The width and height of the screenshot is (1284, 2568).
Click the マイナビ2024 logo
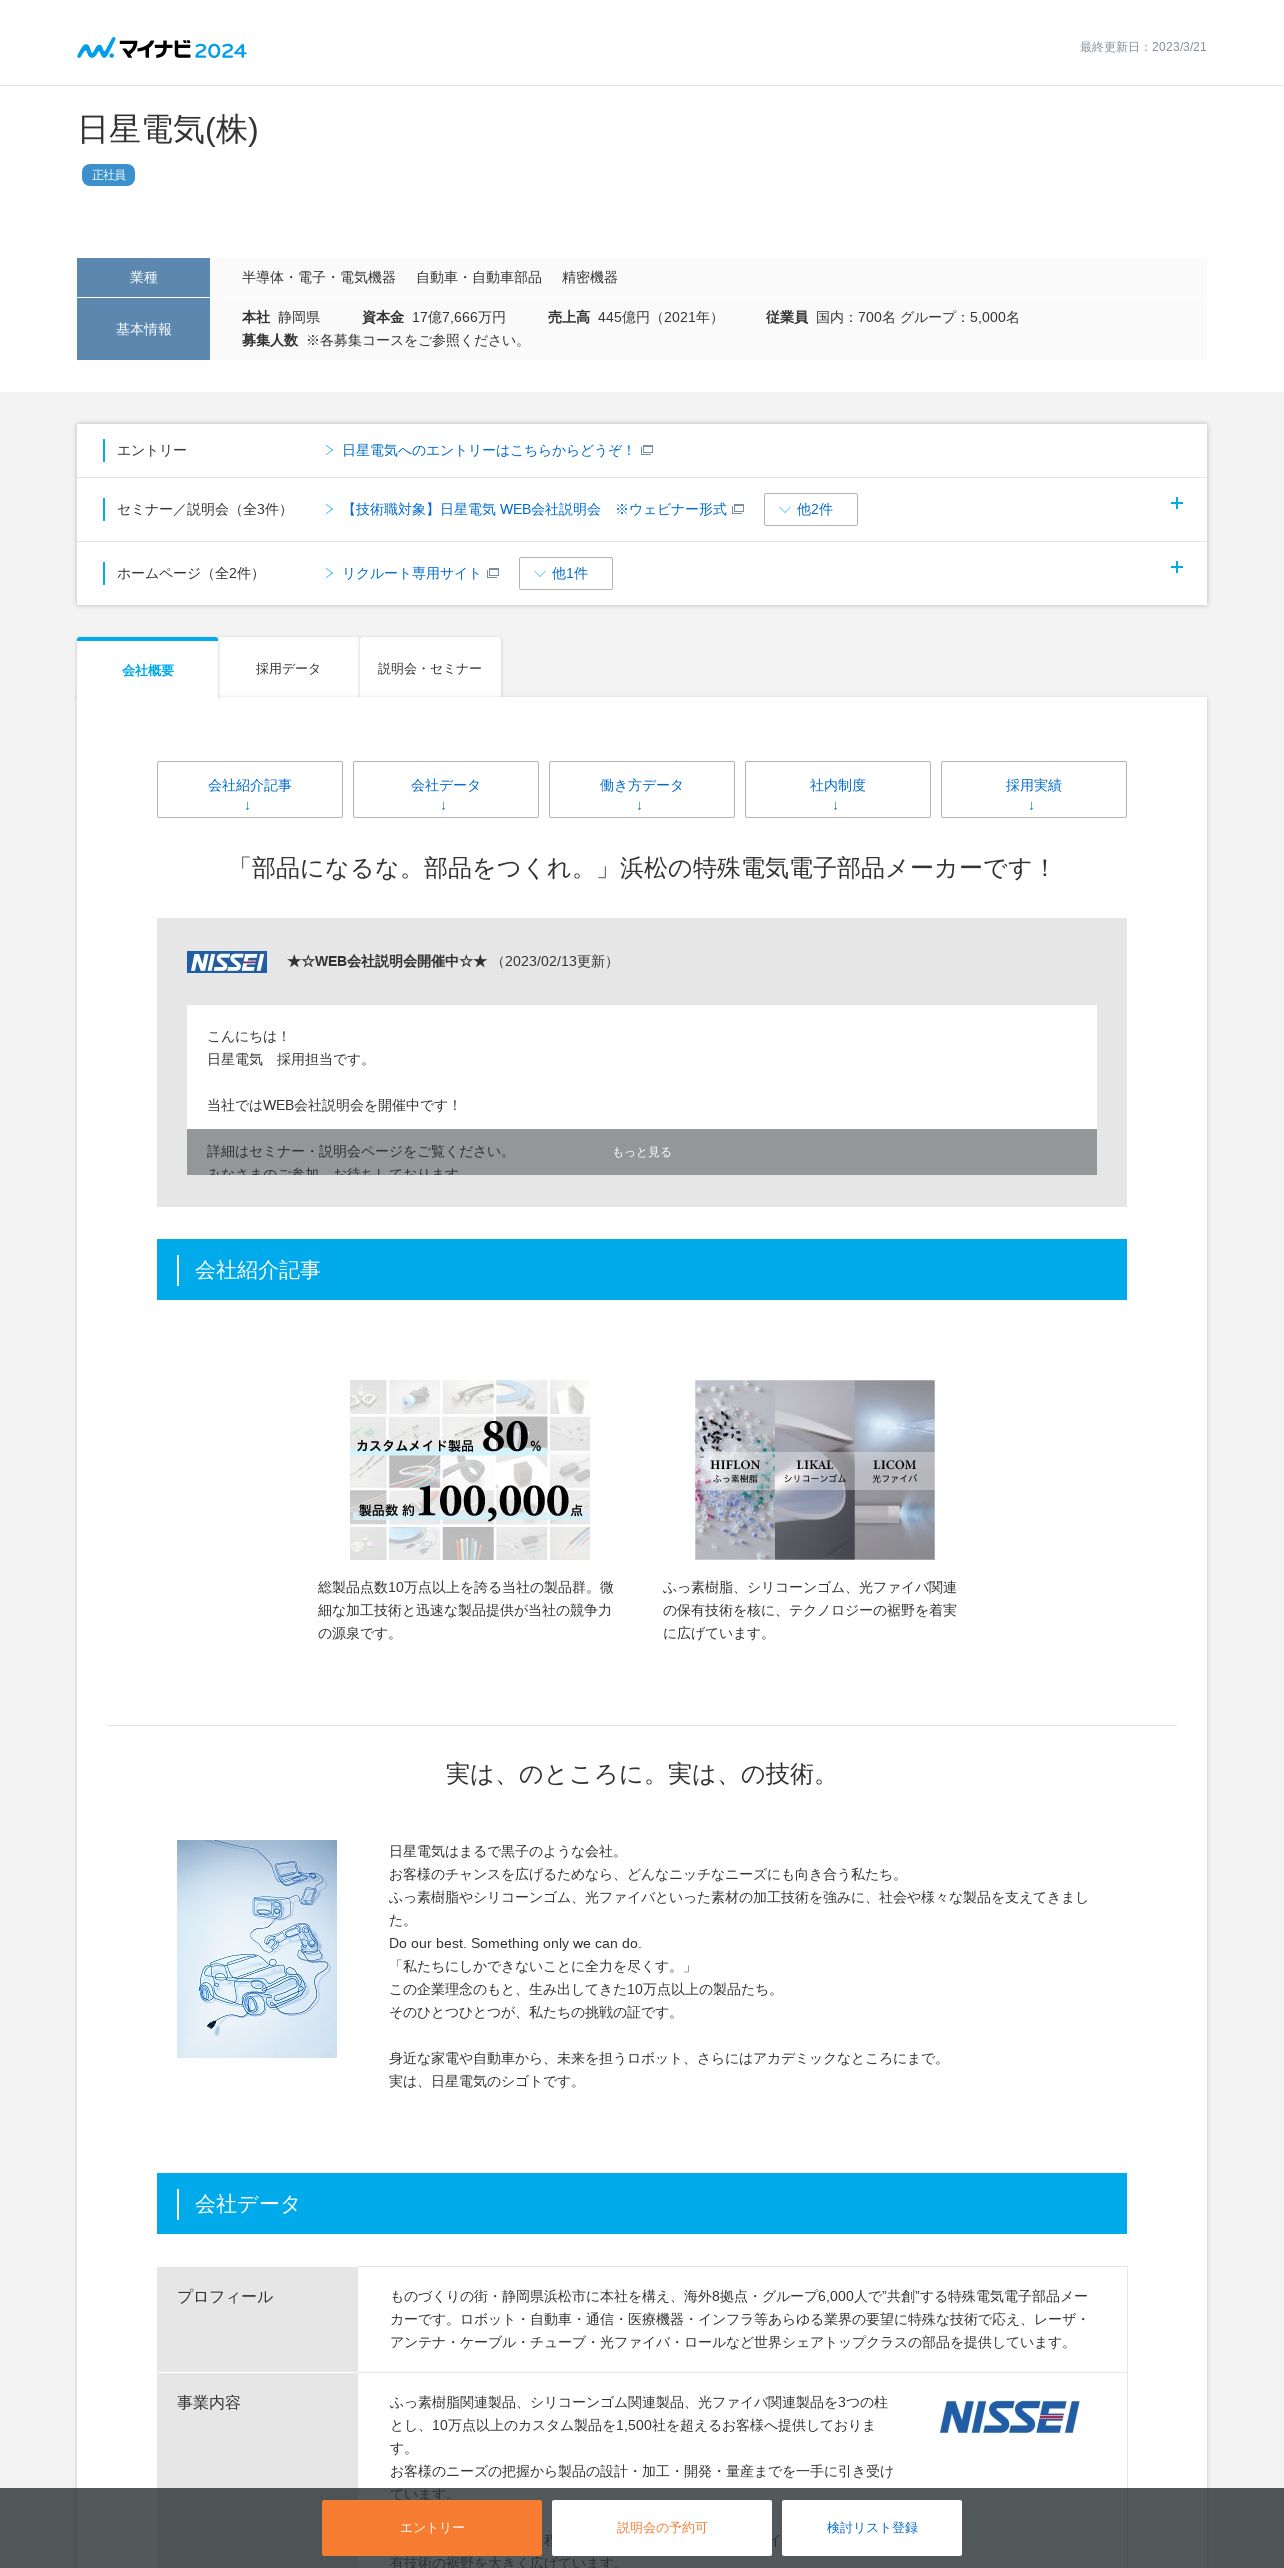[162, 48]
